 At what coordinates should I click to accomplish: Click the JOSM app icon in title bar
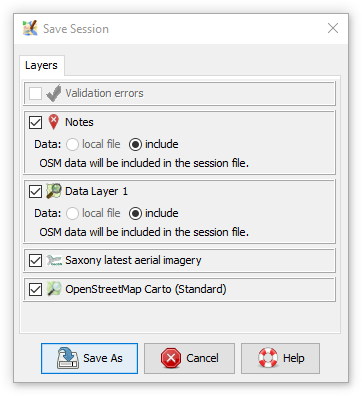[30, 28]
